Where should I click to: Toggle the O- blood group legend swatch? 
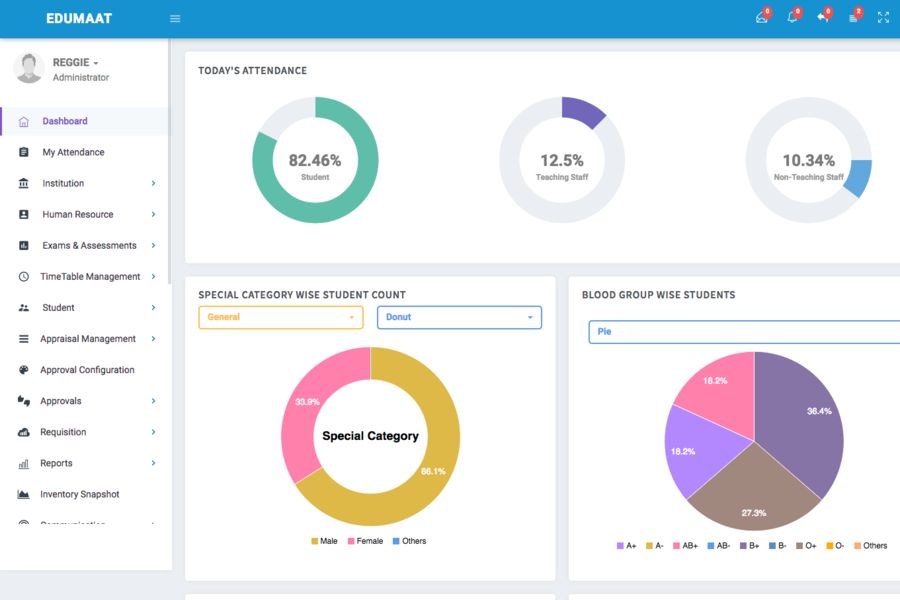point(829,545)
